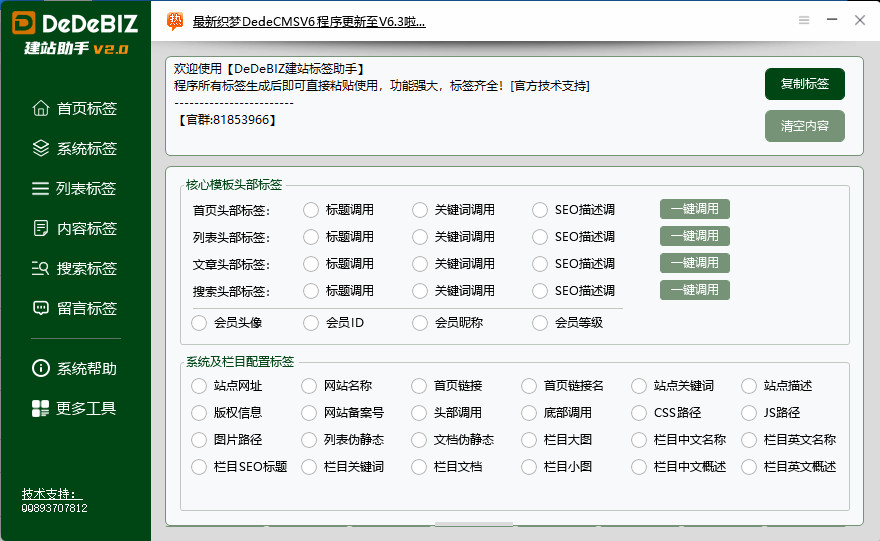
Task: Select 标题调用 radio for 首页头部标签
Action: coord(311,210)
